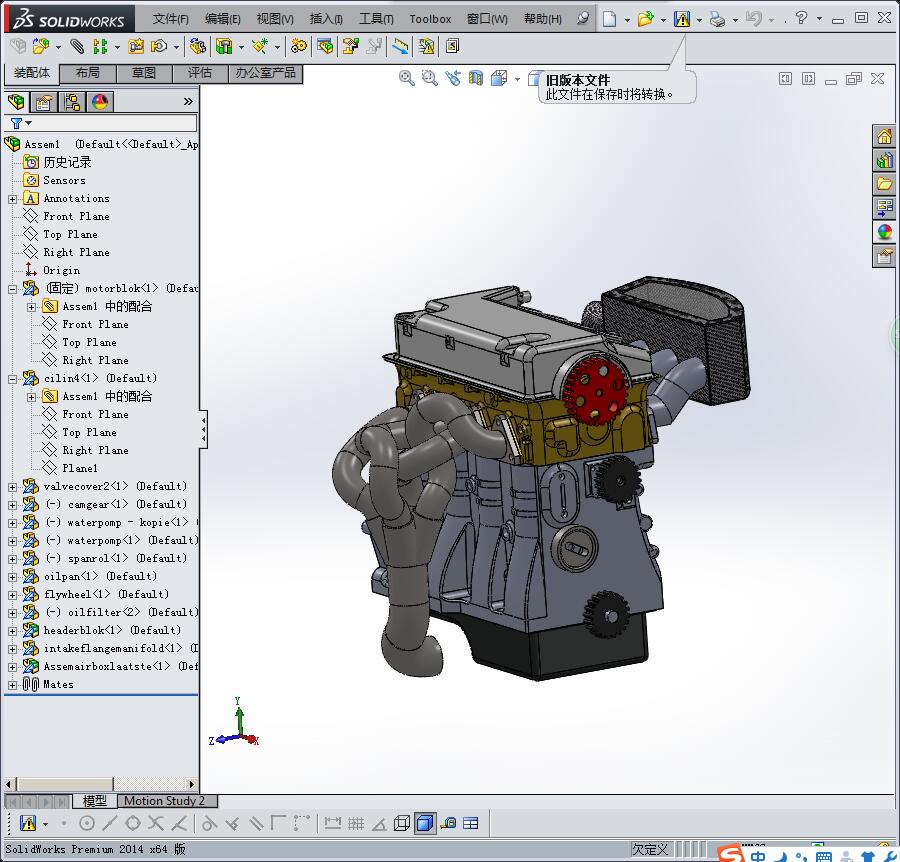
Task: Click the Zoom to Area icon
Action: click(429, 78)
